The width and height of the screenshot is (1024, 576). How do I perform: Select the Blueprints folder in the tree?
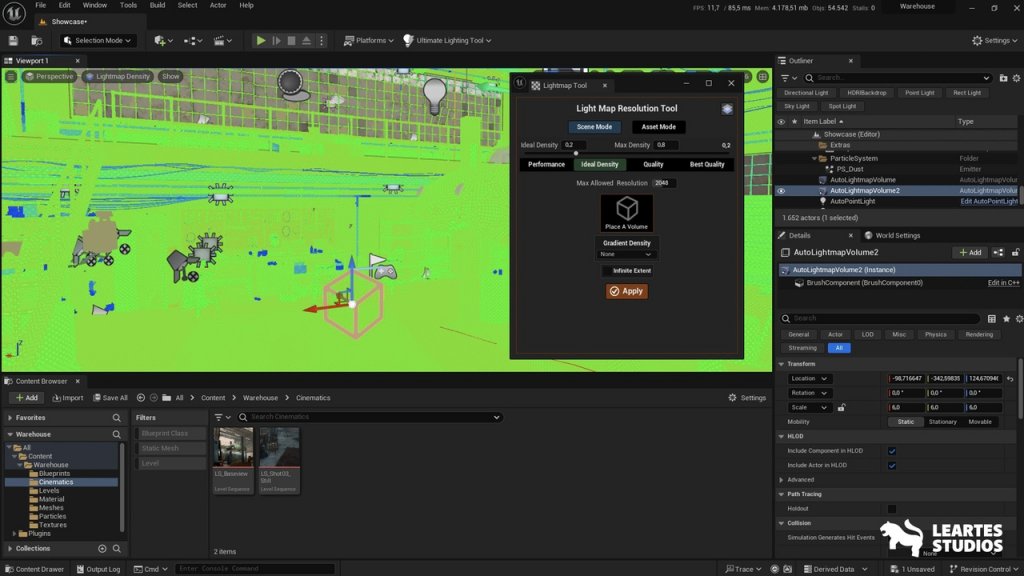pyautogui.click(x=54, y=473)
